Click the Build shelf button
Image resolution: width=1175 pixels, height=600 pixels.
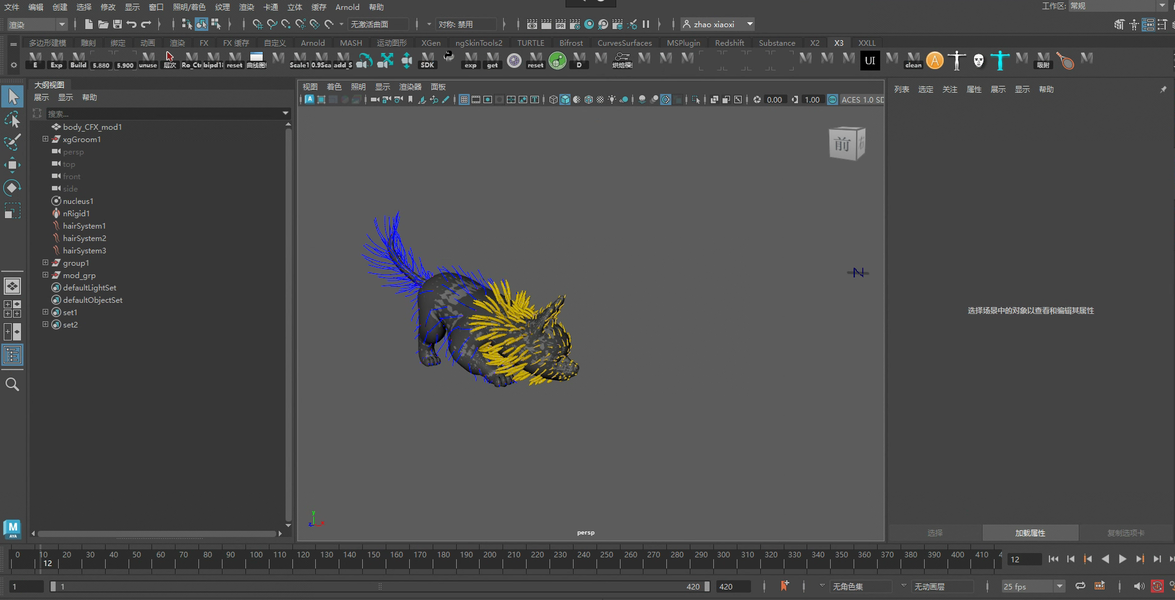pos(79,61)
